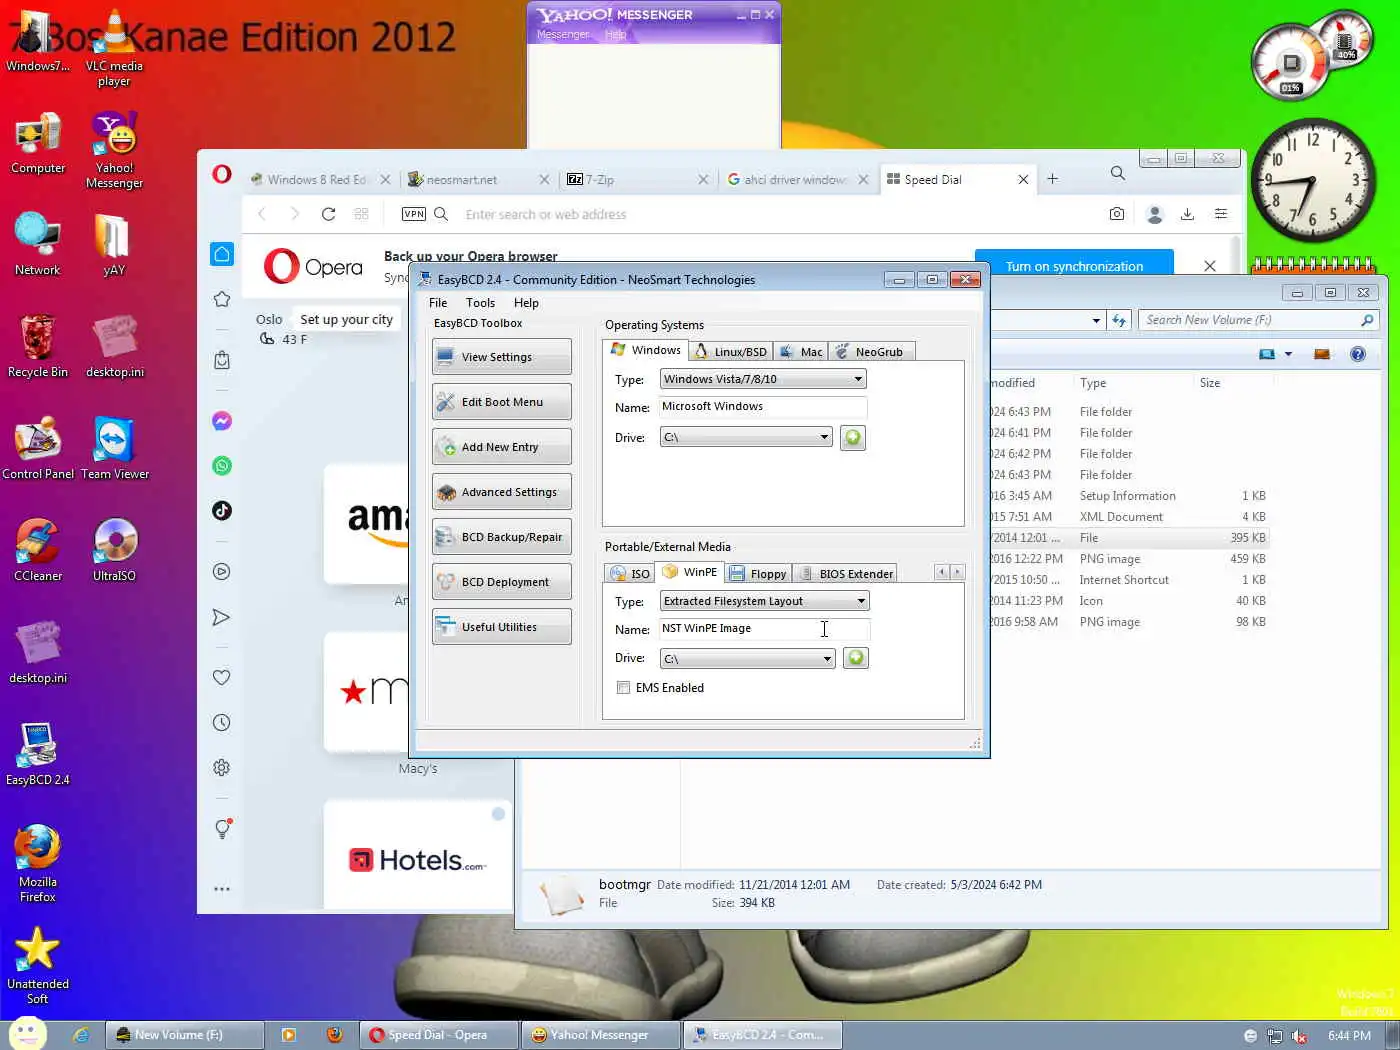The height and width of the screenshot is (1050, 1400).
Task: Open the File menu in EasyBCD
Action: tap(438, 303)
